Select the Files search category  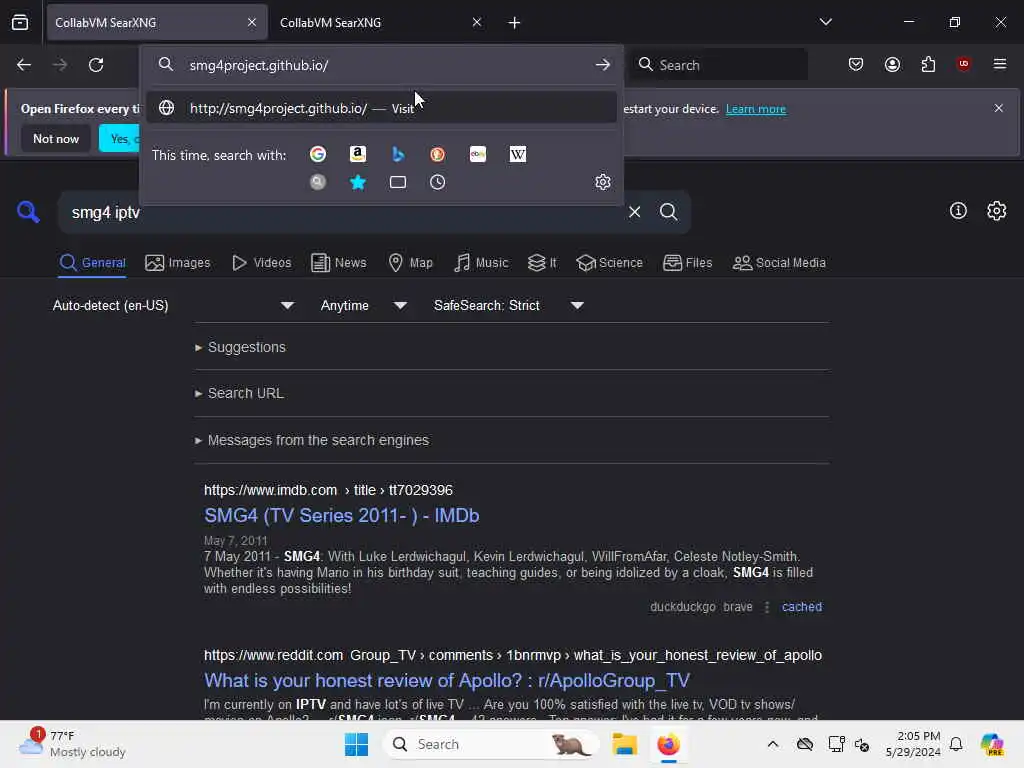click(x=687, y=263)
